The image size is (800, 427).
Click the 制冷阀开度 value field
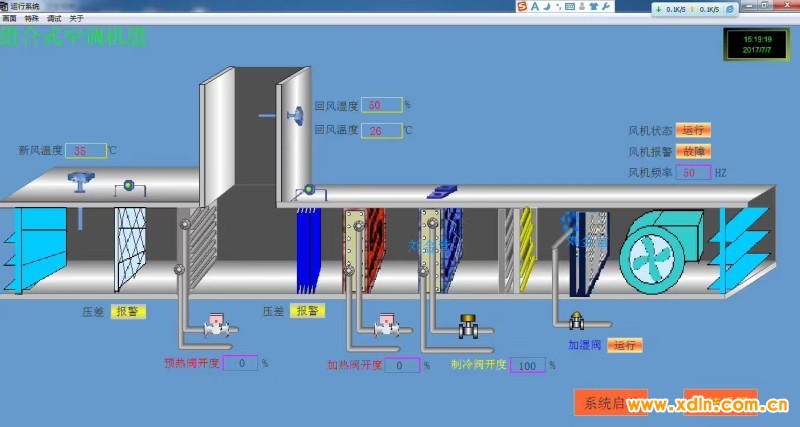click(528, 366)
